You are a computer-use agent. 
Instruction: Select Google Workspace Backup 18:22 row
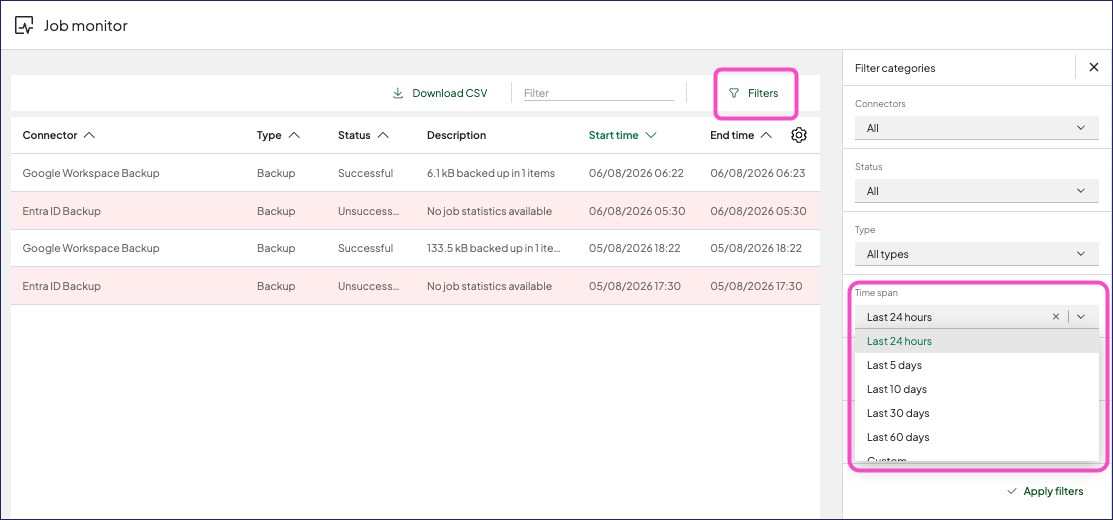click(x=415, y=248)
